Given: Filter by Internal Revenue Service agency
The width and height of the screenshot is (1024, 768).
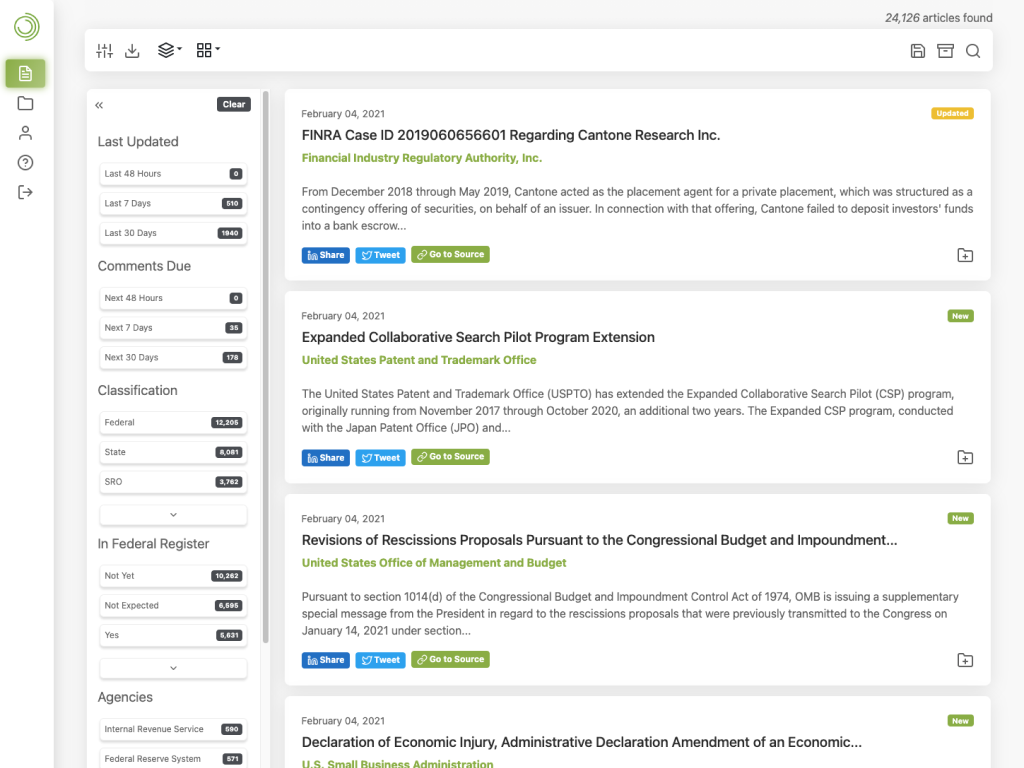Looking at the screenshot, I should 172,728.
